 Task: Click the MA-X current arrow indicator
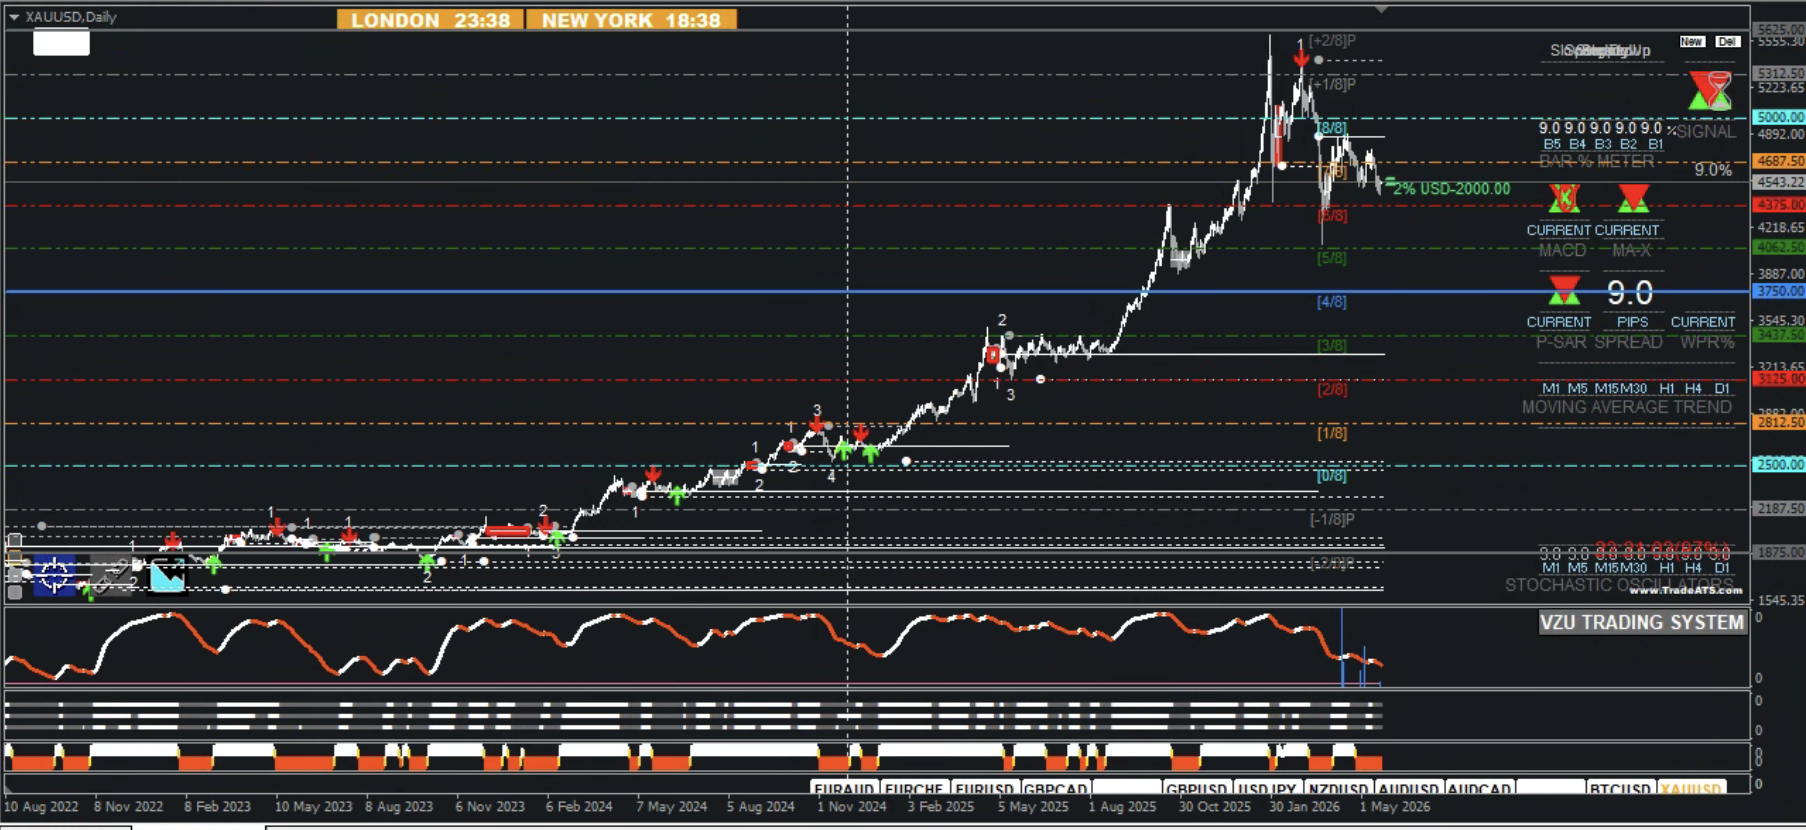point(1633,199)
